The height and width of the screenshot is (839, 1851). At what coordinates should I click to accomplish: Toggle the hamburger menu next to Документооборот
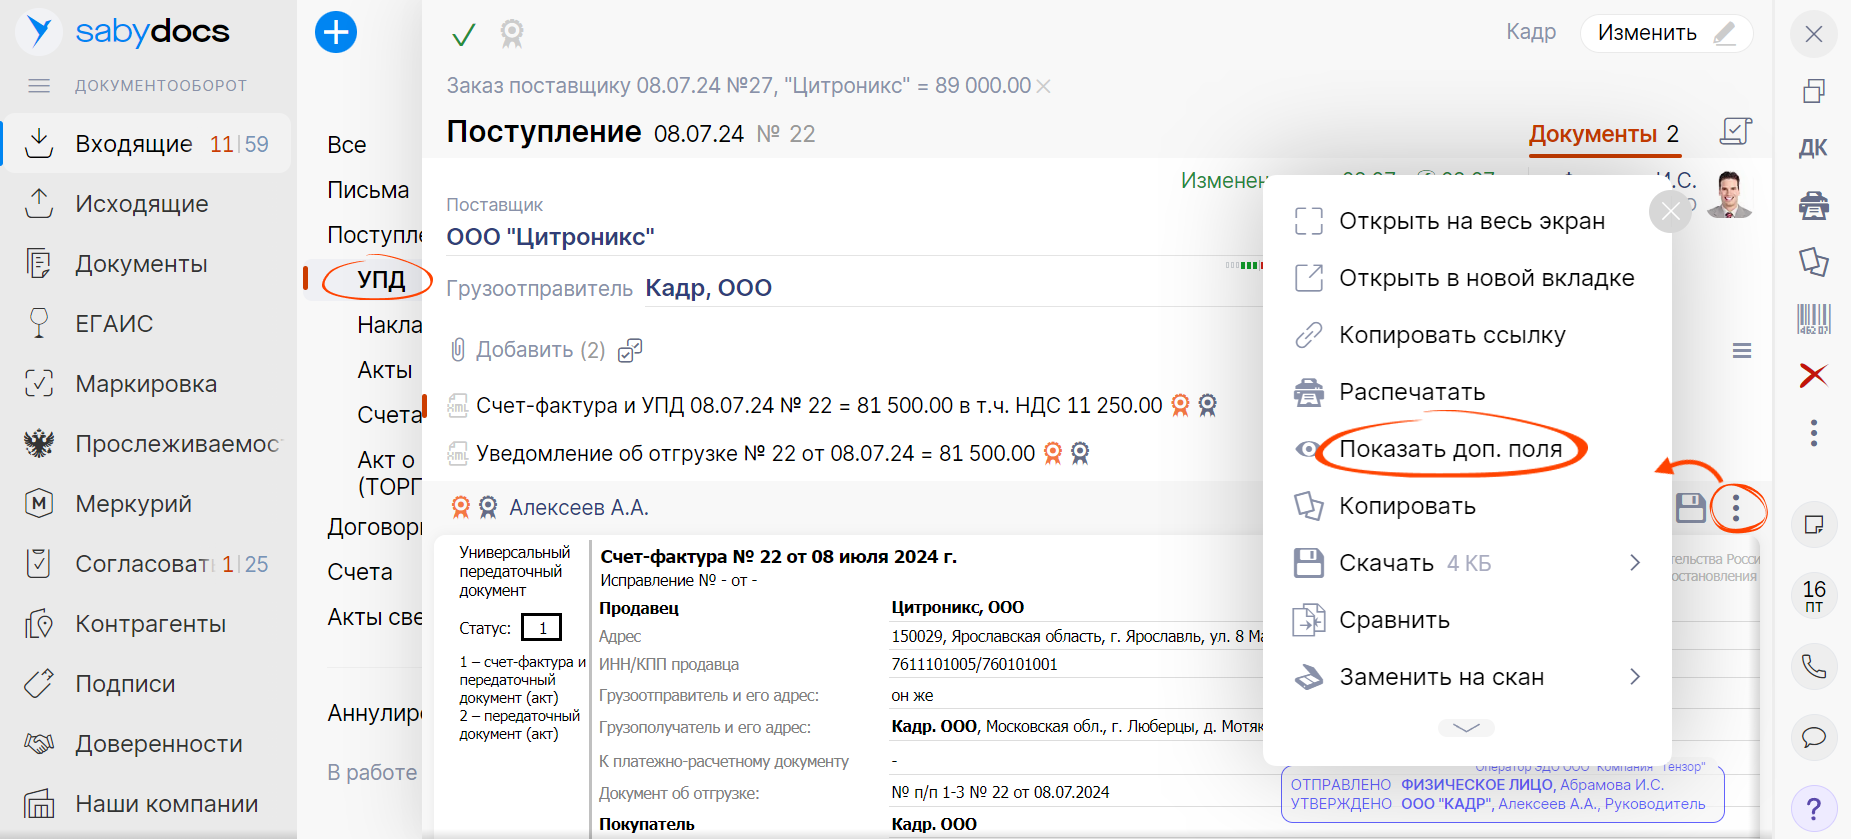tap(39, 86)
